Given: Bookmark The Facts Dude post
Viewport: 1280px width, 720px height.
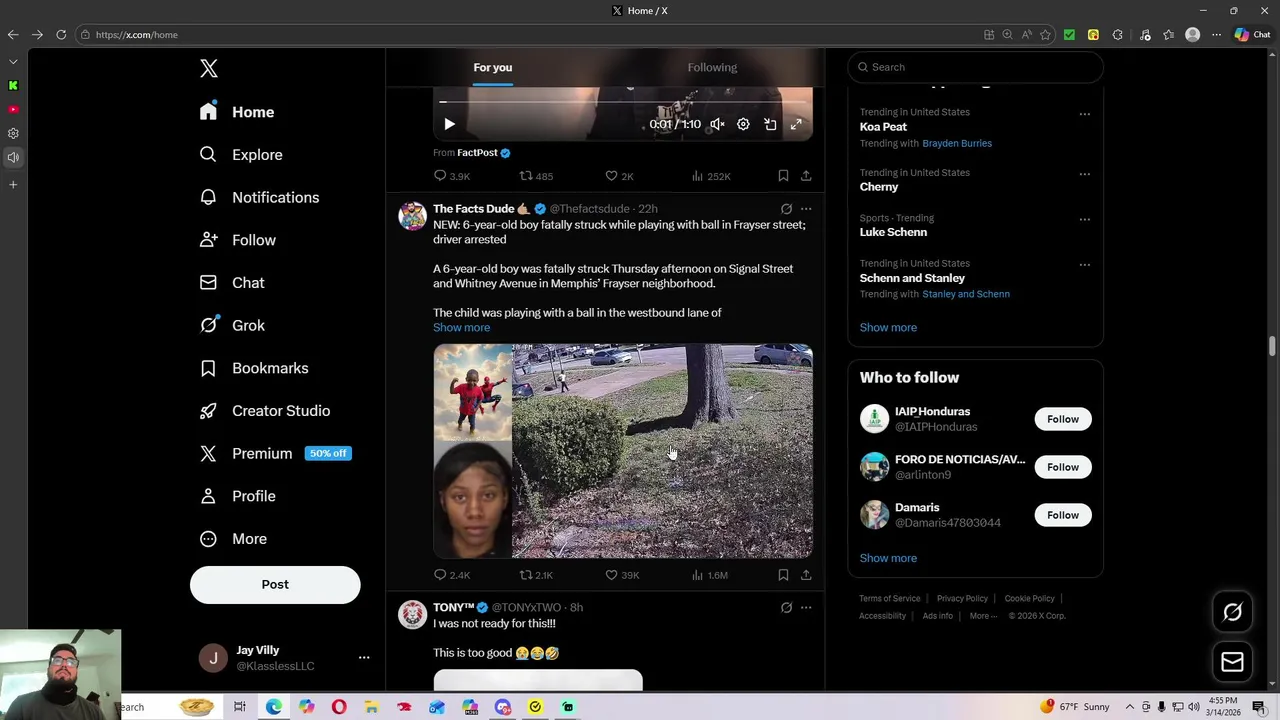Looking at the screenshot, I should tap(783, 575).
